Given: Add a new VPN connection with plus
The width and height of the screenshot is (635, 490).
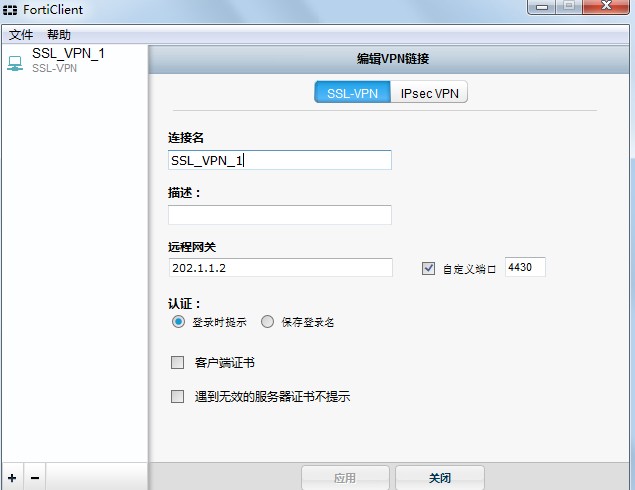Looking at the screenshot, I should pyautogui.click(x=12, y=478).
